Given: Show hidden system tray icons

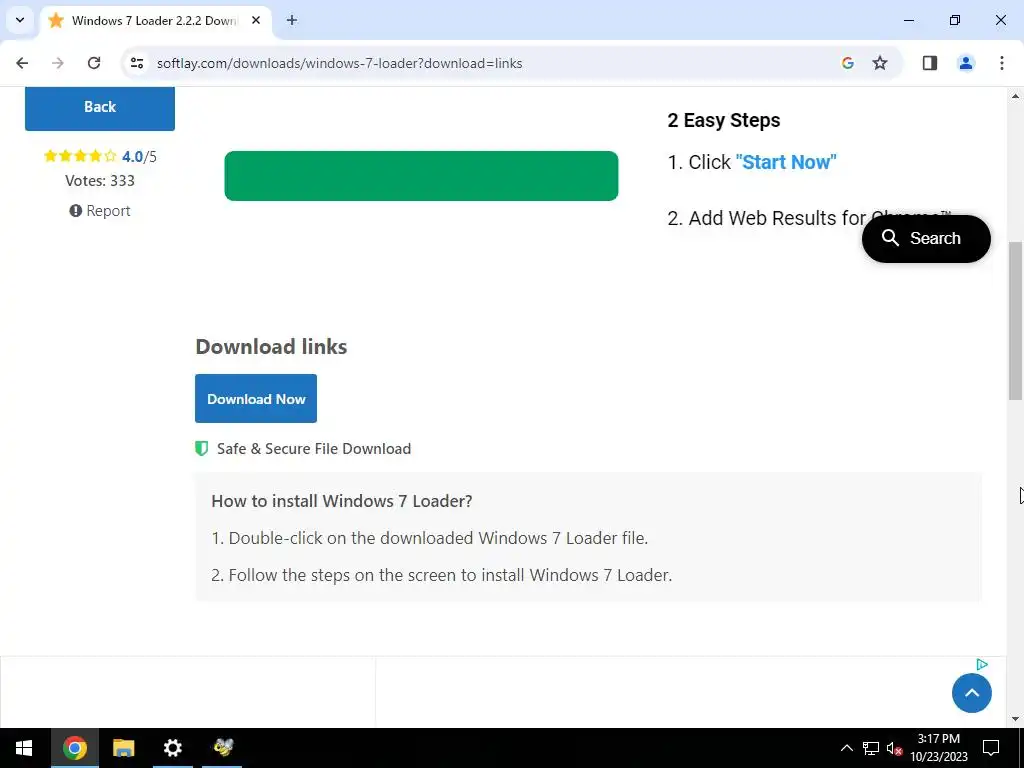Looking at the screenshot, I should coord(846,748).
